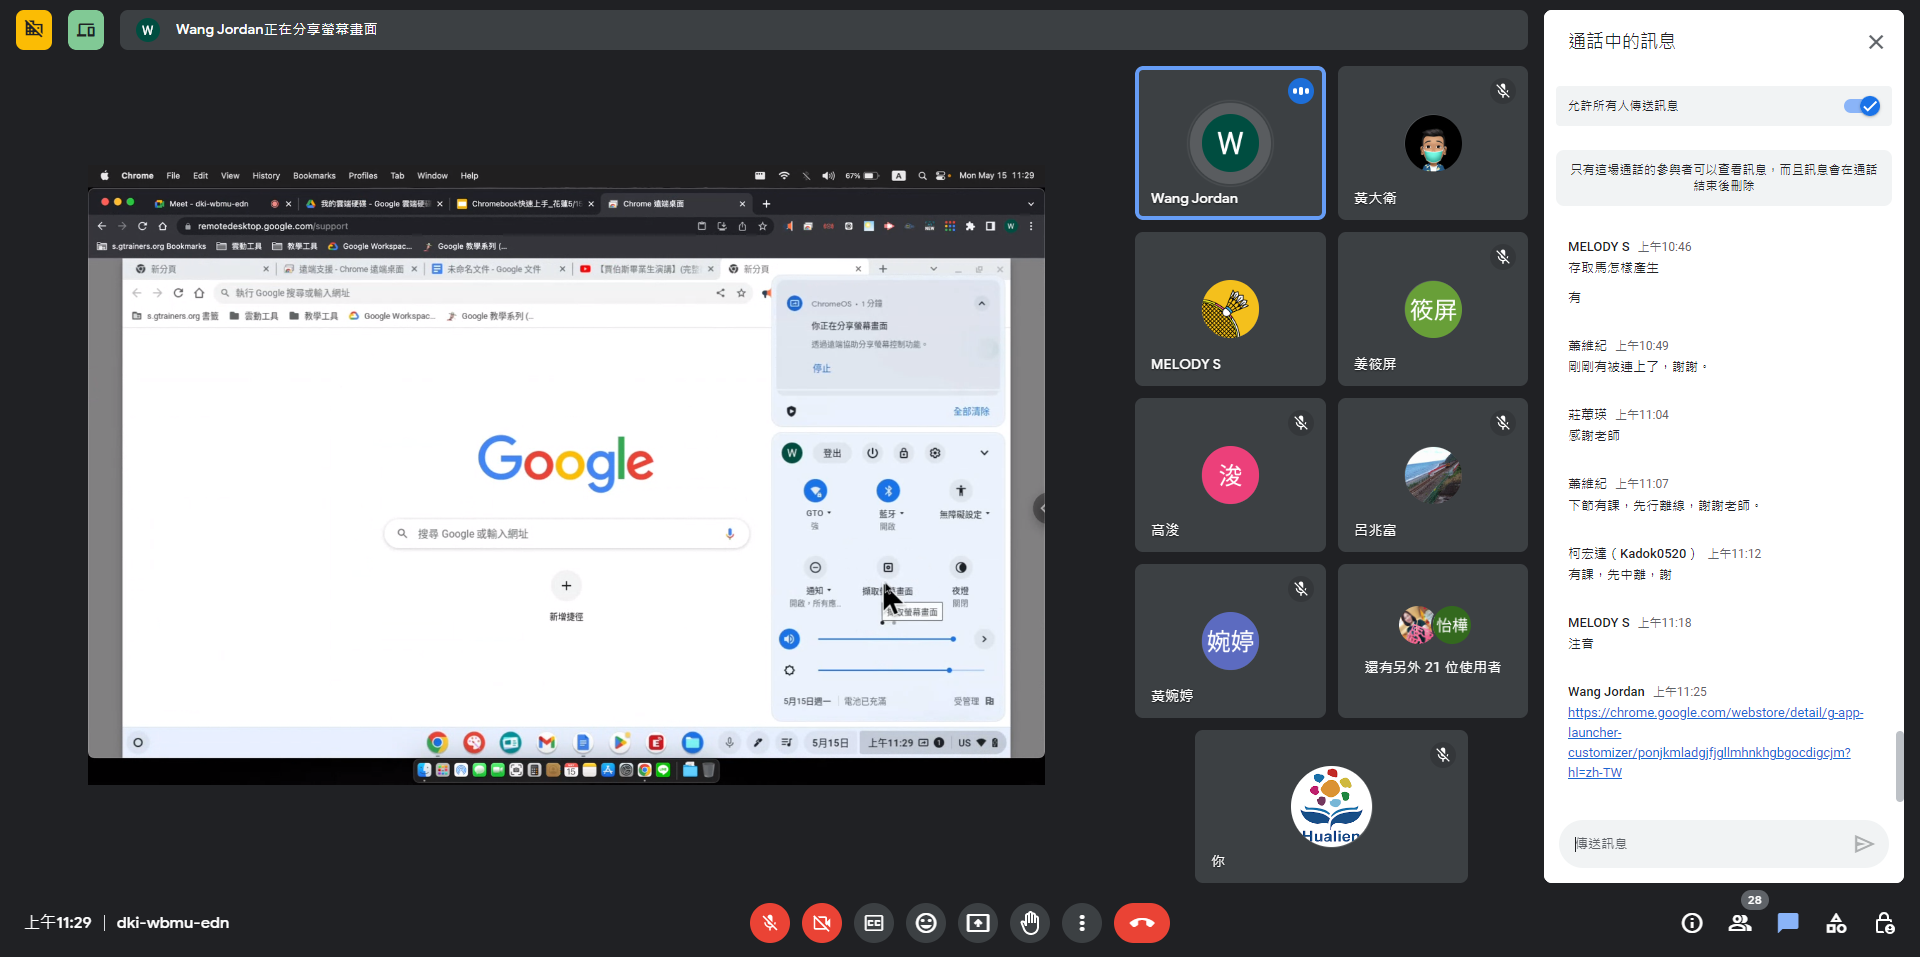Expand the tile showing 21 other users
1920x957 pixels.
pos(1432,641)
